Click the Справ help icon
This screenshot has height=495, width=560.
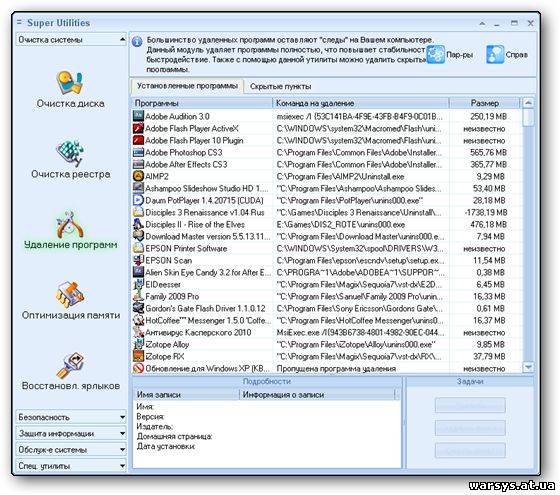[495, 54]
